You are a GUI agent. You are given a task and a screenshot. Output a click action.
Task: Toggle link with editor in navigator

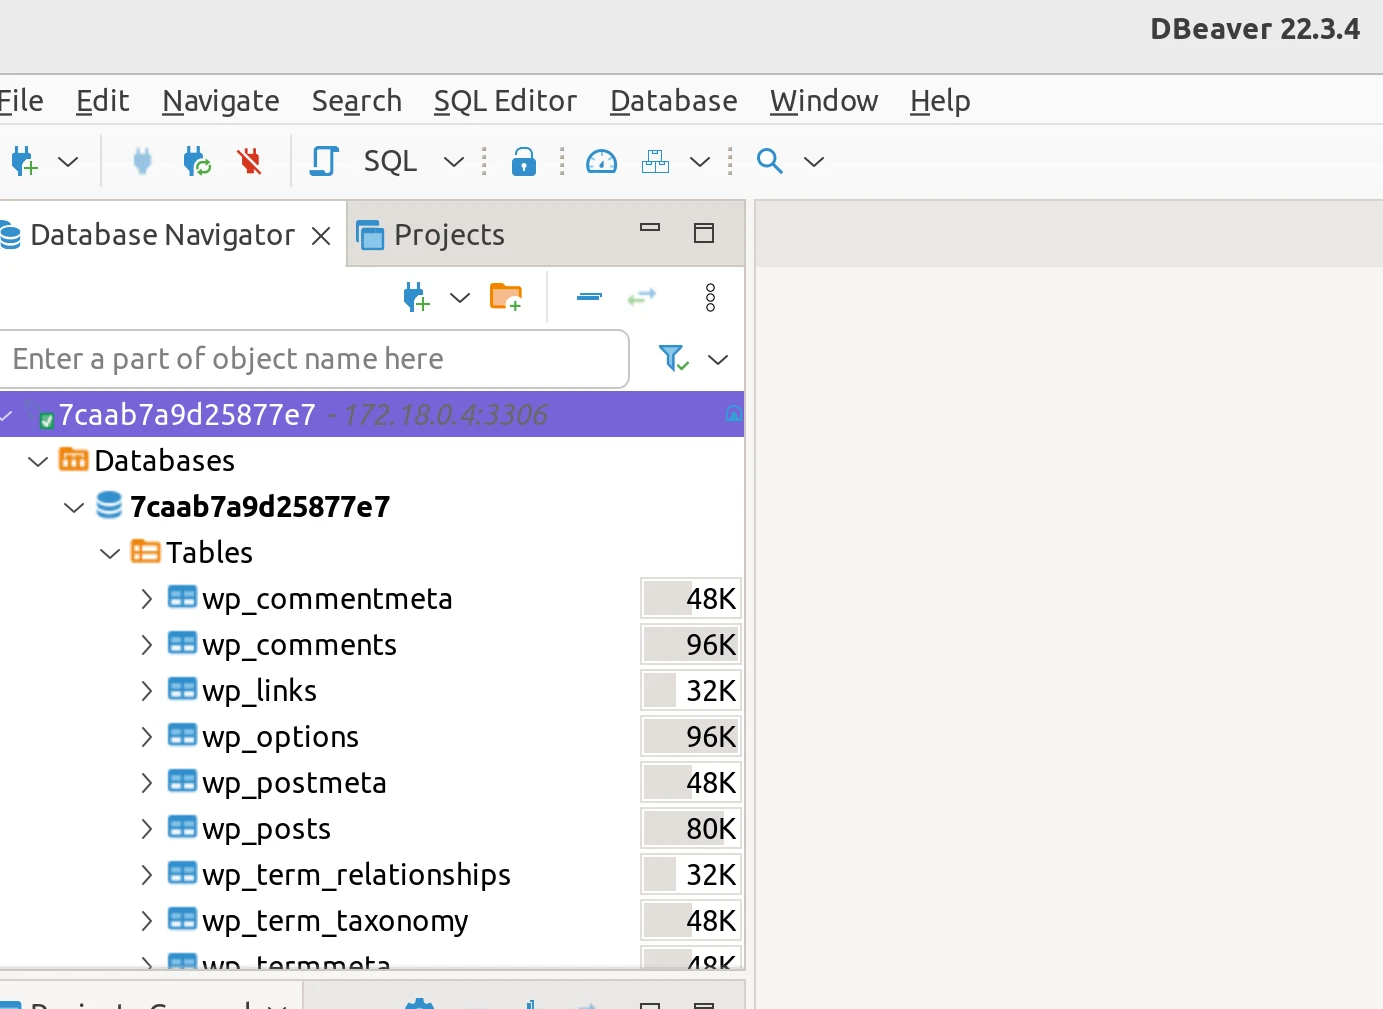pos(641,297)
